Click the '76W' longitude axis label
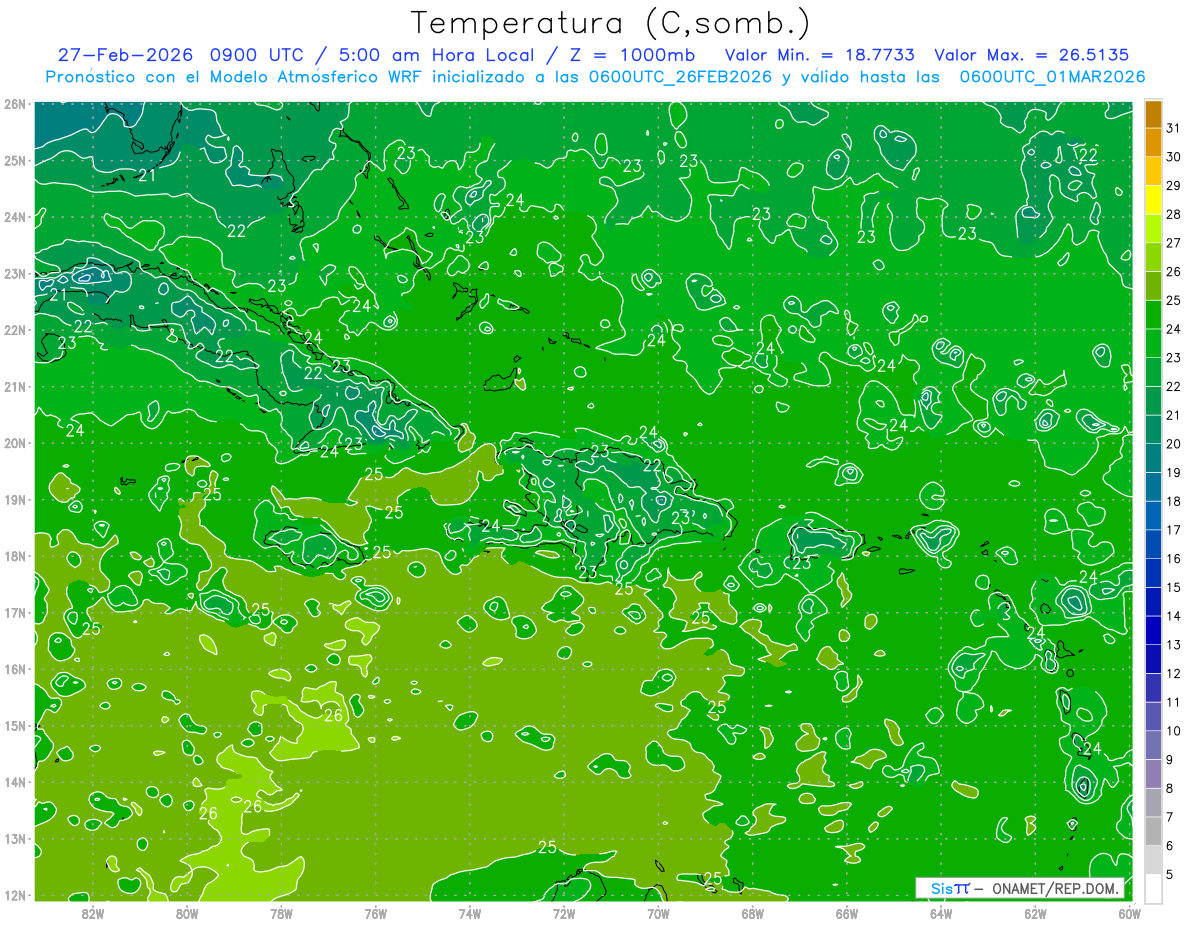This screenshot has width=1200, height=927. [375, 912]
